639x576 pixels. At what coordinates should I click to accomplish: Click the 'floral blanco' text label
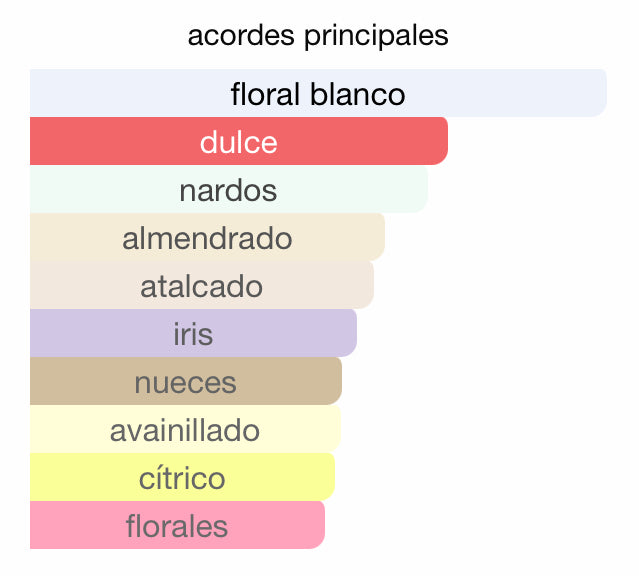[x=318, y=94]
